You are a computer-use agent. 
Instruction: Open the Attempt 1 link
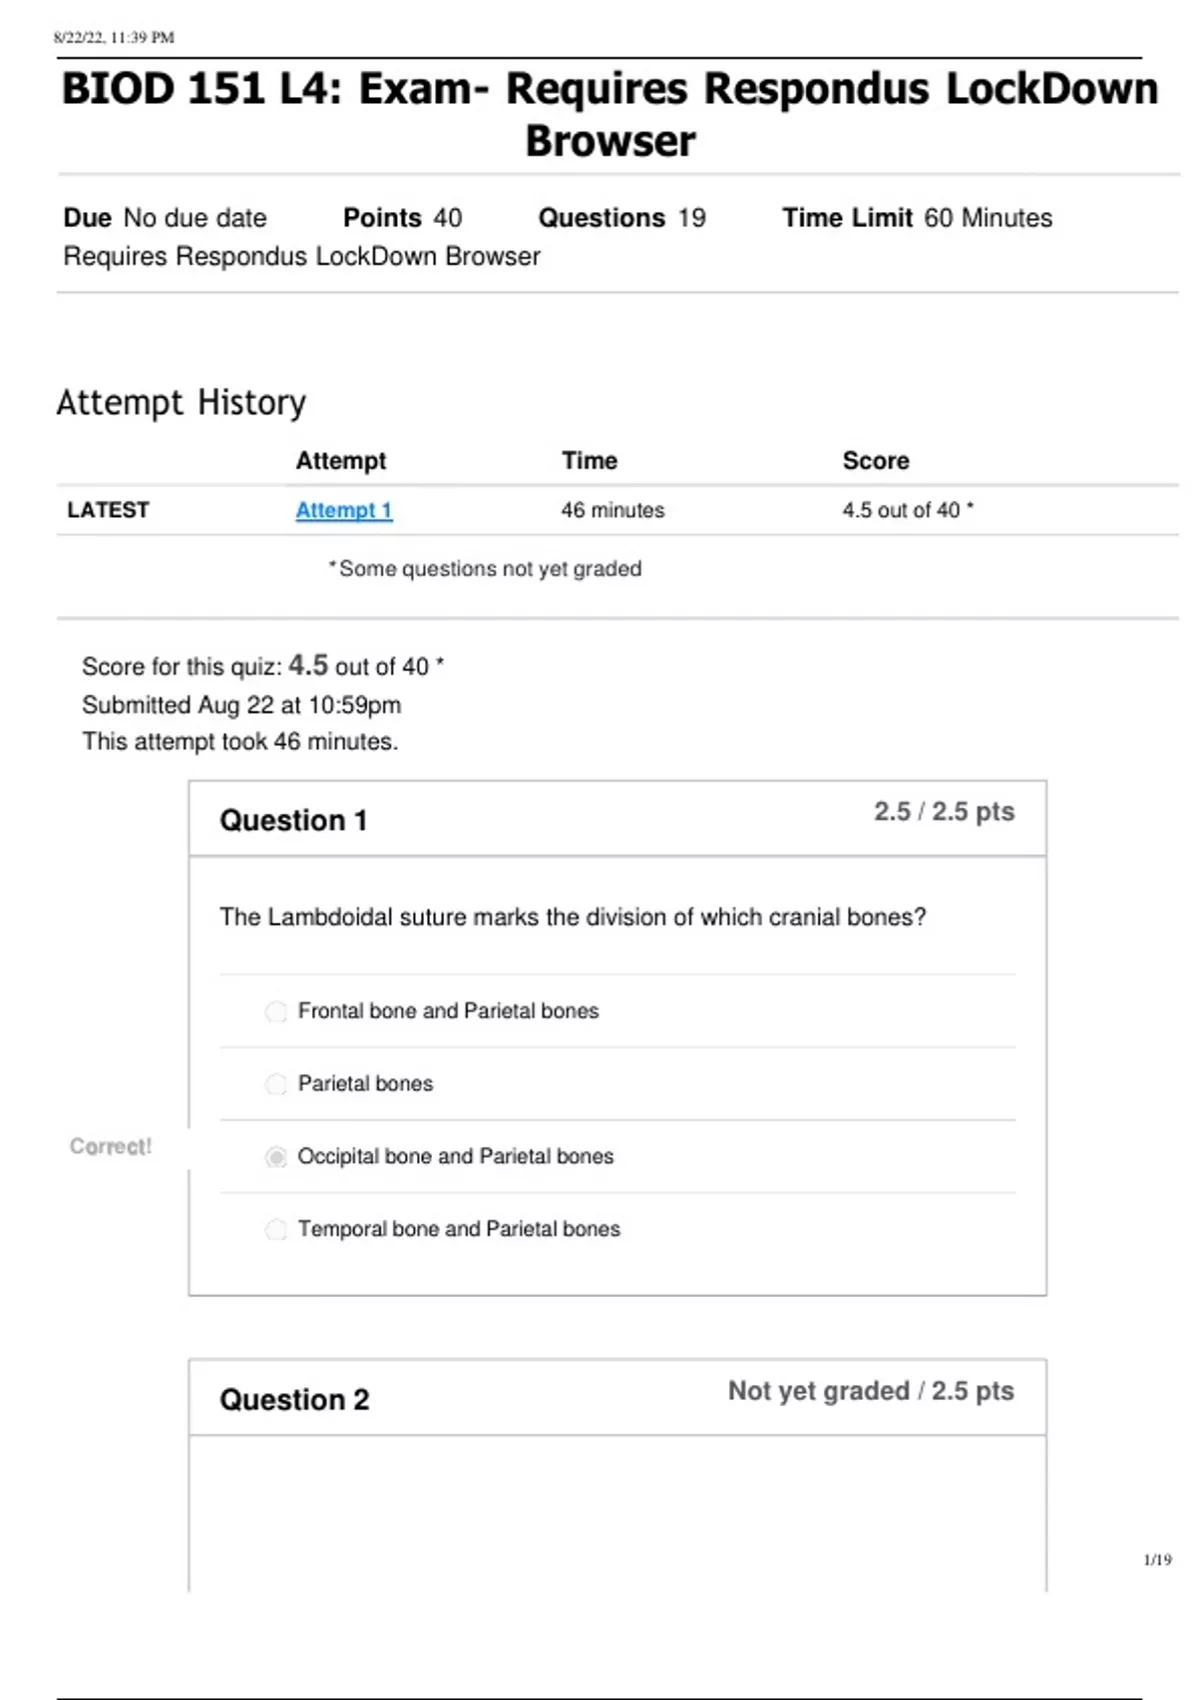pos(343,510)
